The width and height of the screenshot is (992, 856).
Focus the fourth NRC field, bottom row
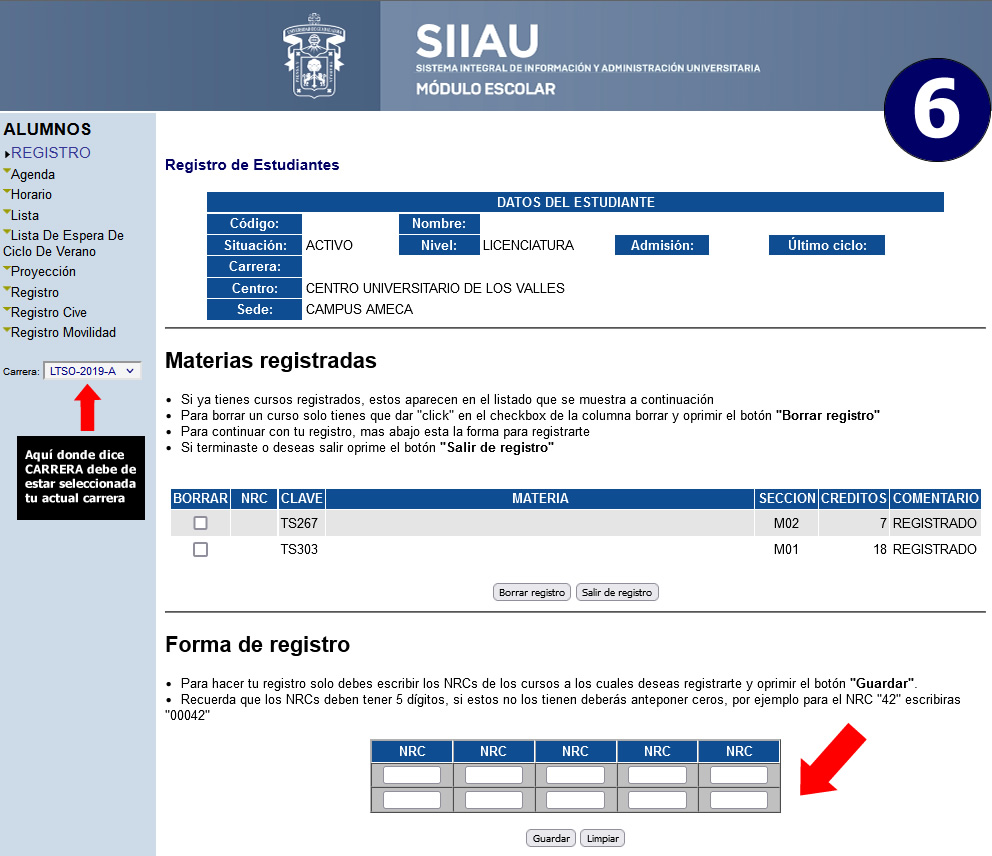657,800
